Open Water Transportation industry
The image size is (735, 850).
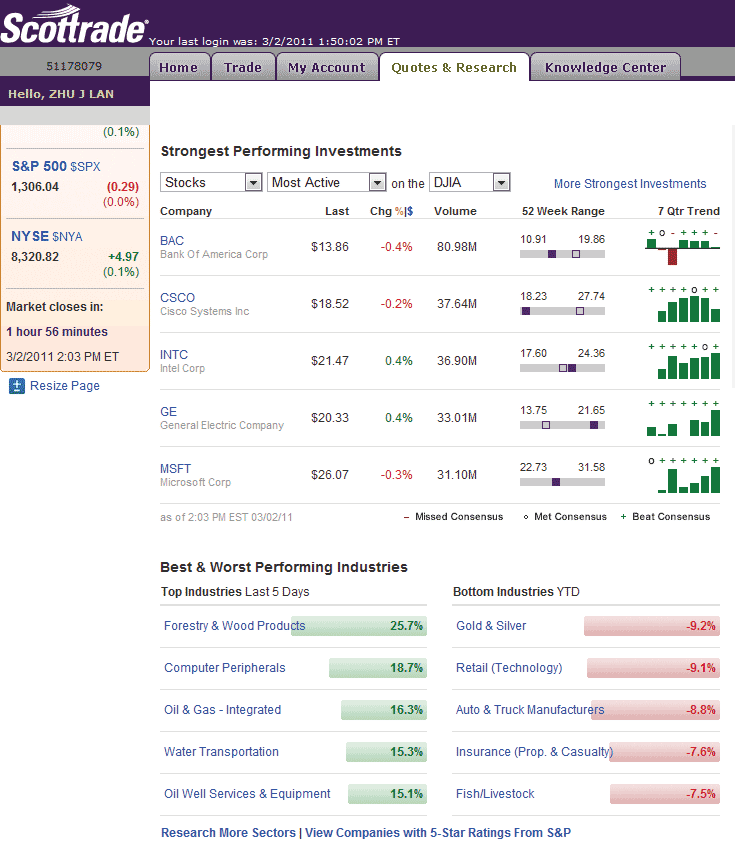pos(221,752)
